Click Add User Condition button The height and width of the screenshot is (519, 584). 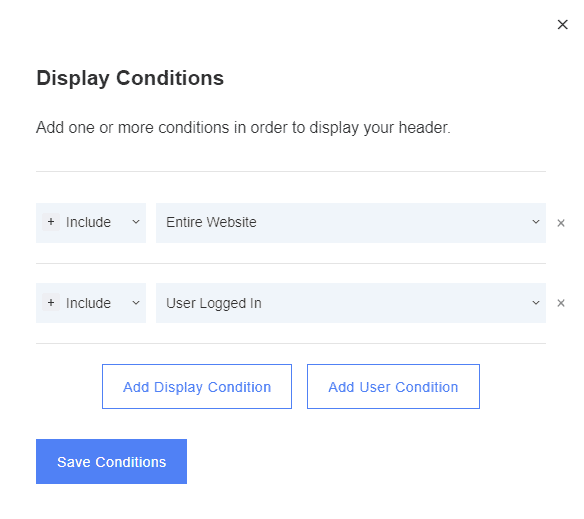pos(393,386)
